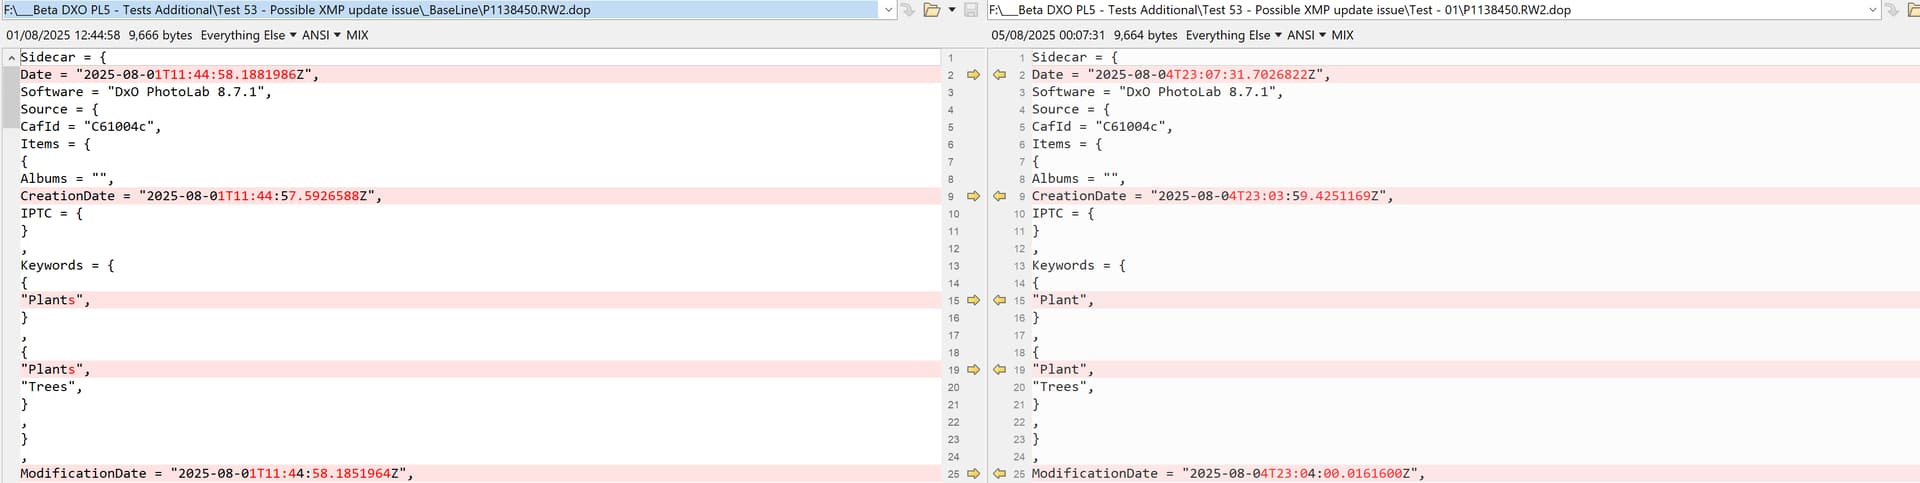The width and height of the screenshot is (1920, 483).
Task: Click the left pane browse folder icon
Action: (x=931, y=10)
